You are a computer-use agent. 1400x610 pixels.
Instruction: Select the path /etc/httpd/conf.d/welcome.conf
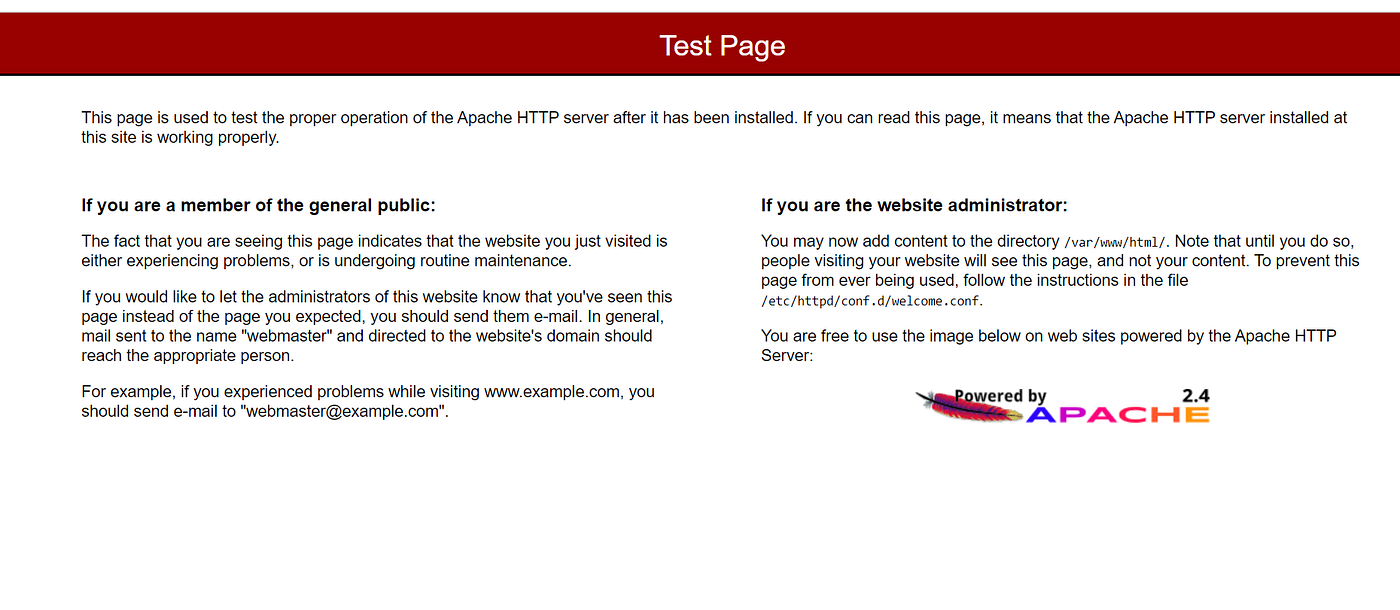point(868,300)
